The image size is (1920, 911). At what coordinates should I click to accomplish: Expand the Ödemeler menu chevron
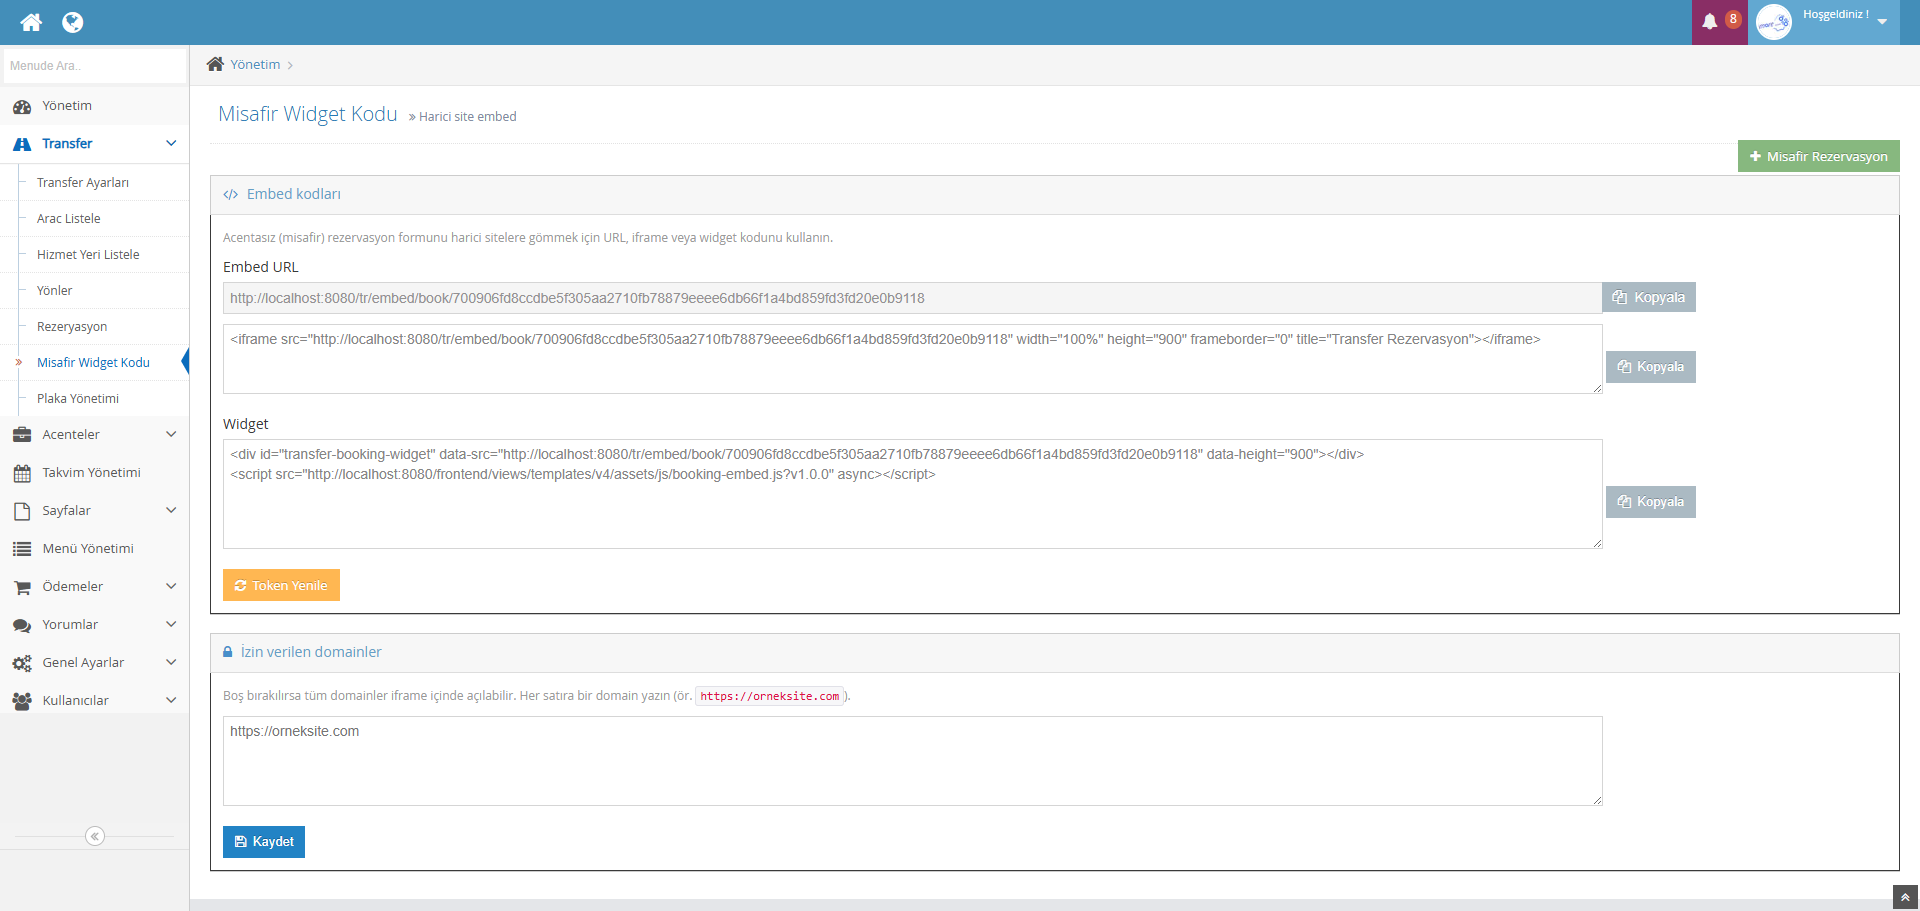pyautogui.click(x=171, y=587)
